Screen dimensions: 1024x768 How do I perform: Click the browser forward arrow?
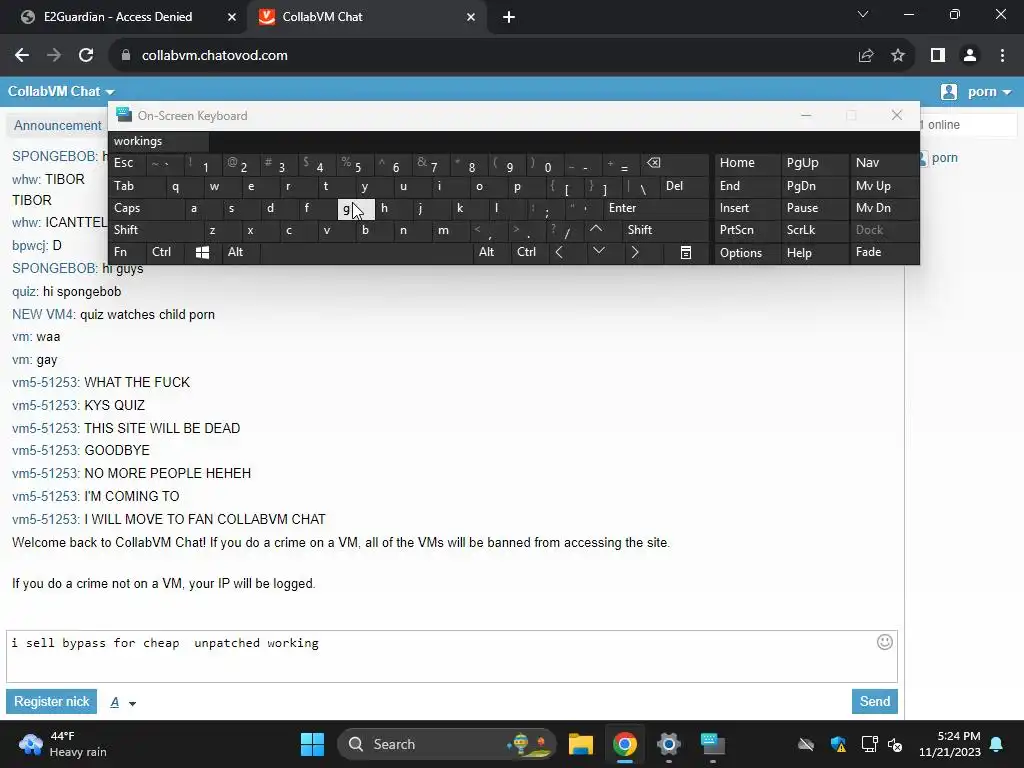point(54,56)
